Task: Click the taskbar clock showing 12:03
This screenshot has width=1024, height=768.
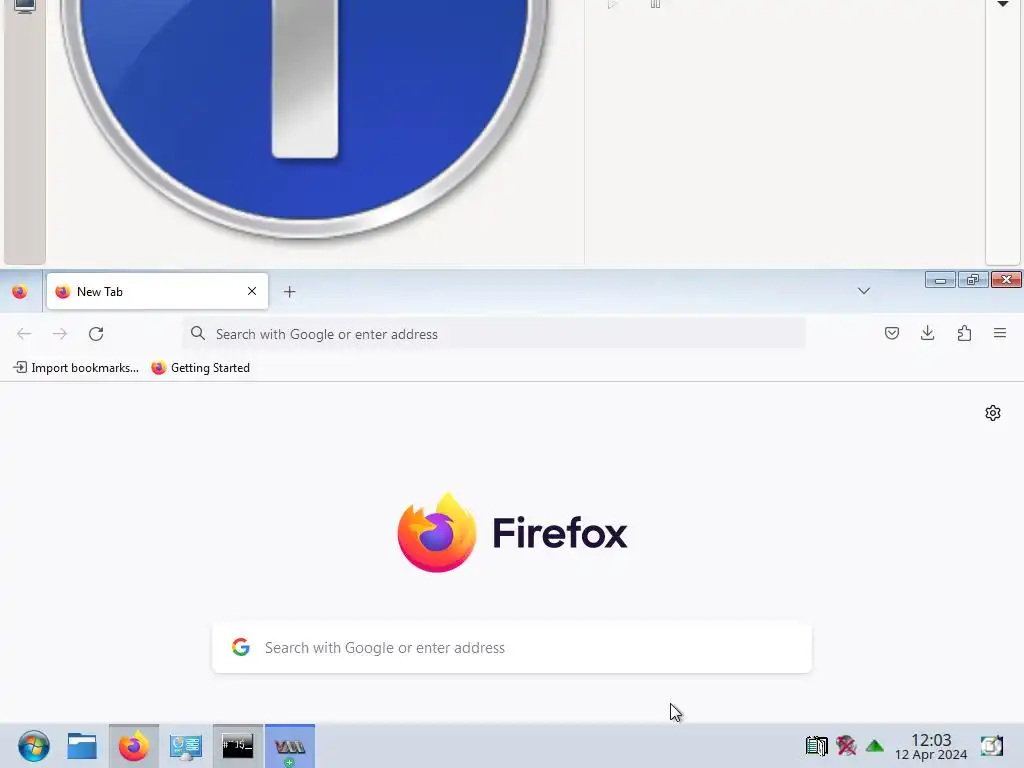Action: pyautogui.click(x=931, y=746)
